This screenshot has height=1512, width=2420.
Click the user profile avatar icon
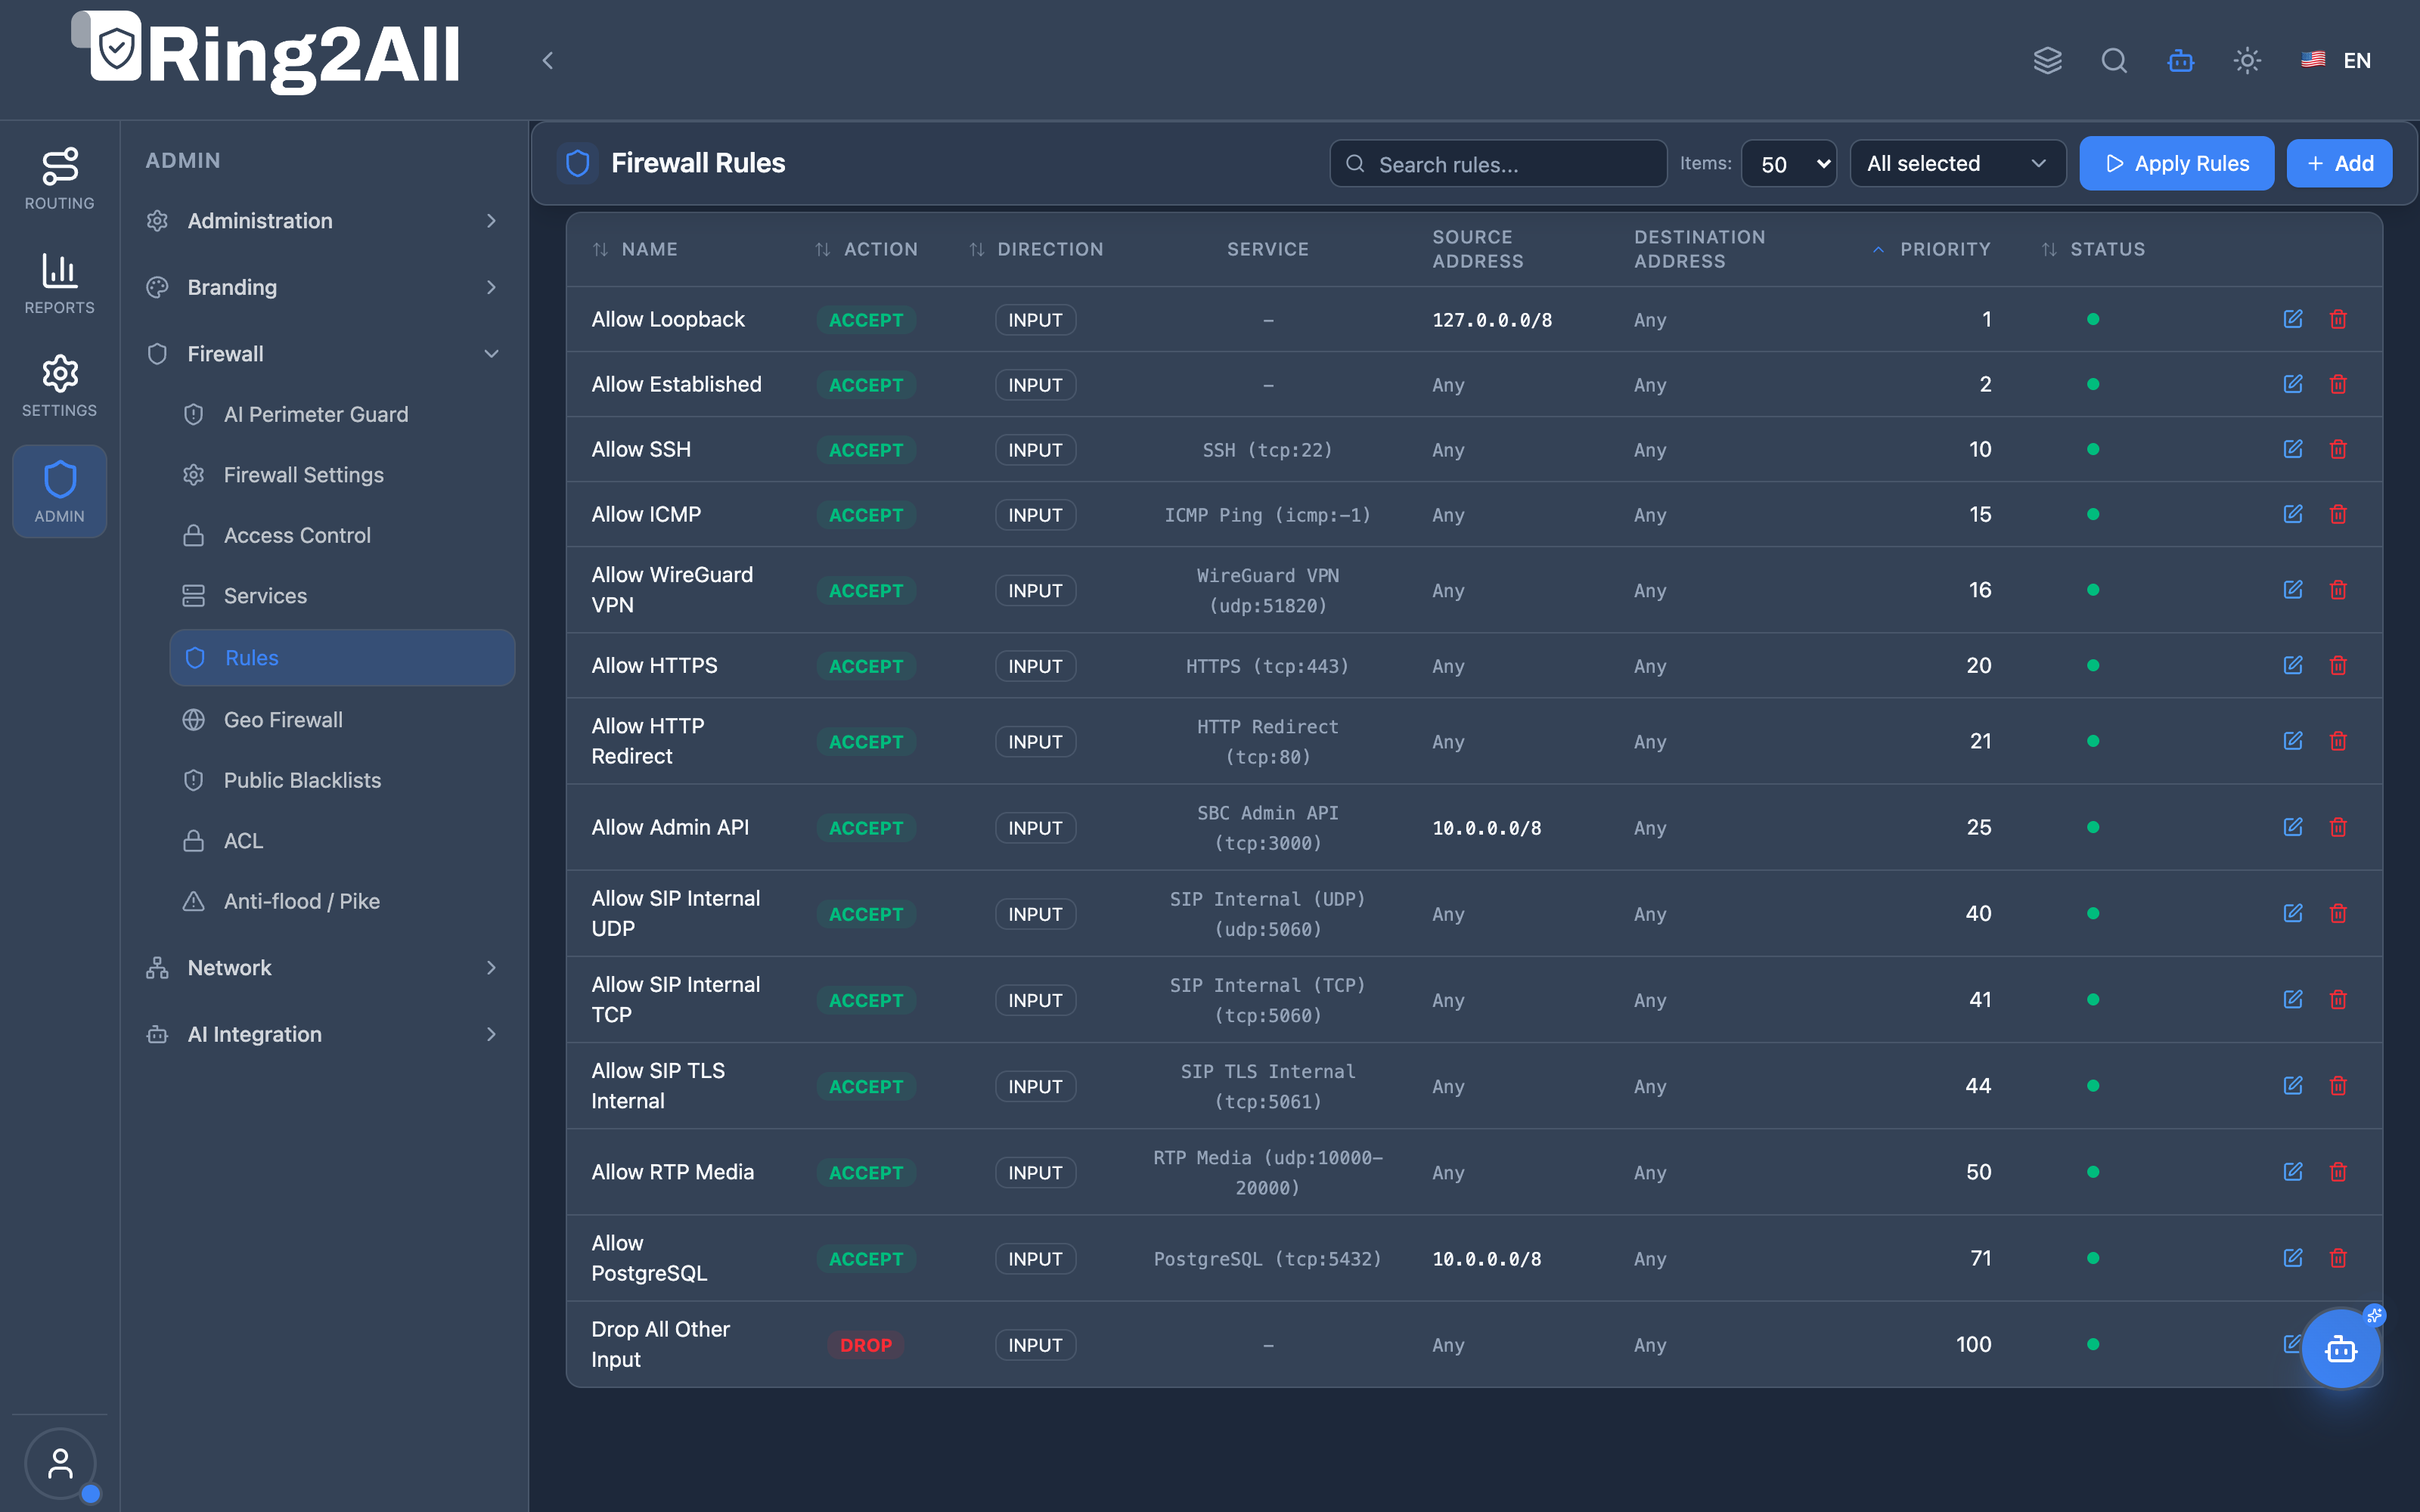60,1463
